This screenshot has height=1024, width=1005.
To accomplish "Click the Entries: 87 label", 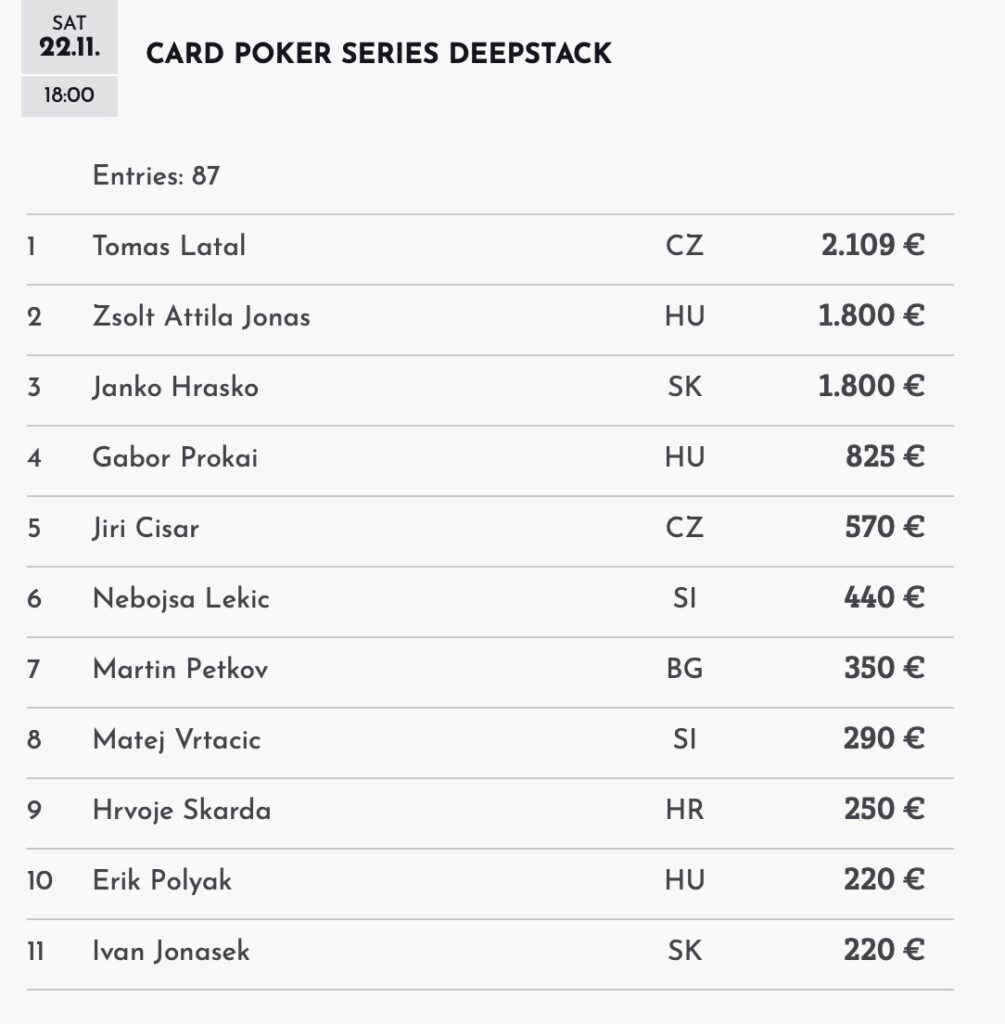I will point(156,177).
